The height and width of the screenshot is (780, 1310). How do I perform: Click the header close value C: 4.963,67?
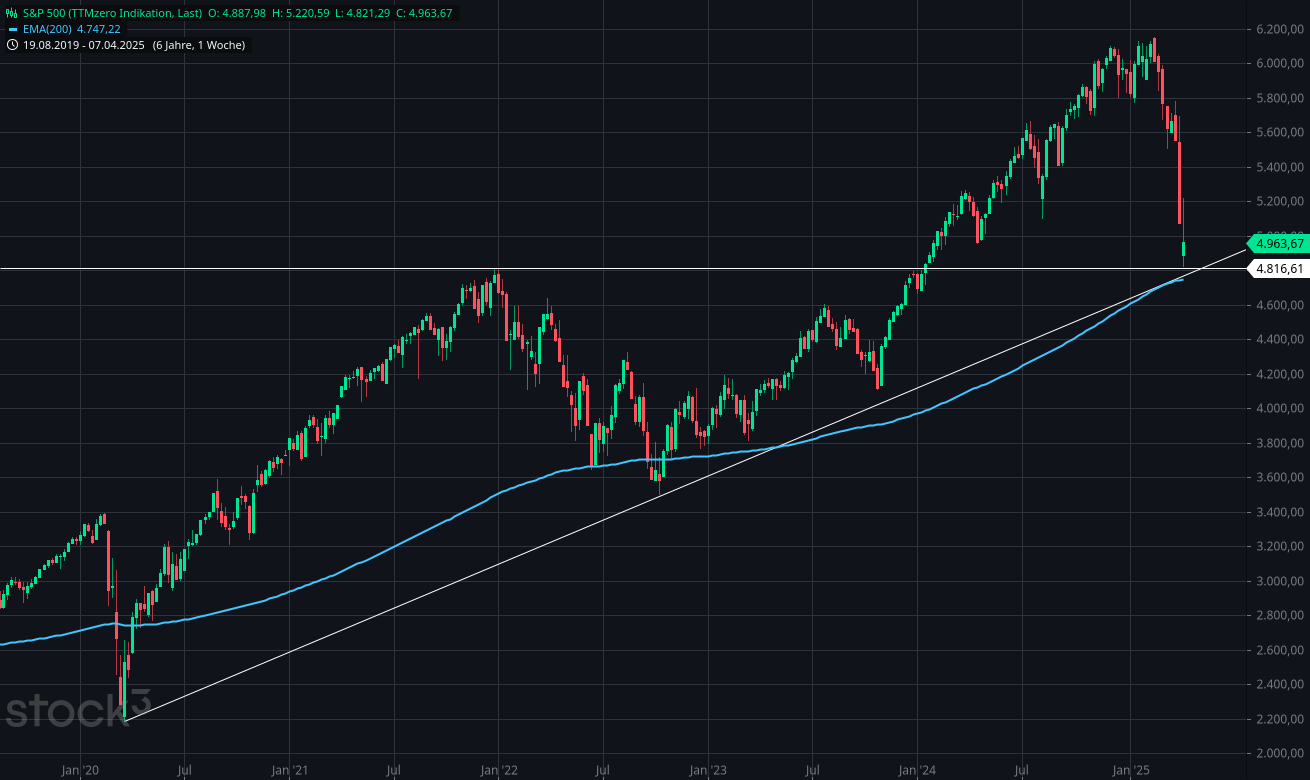[425, 13]
